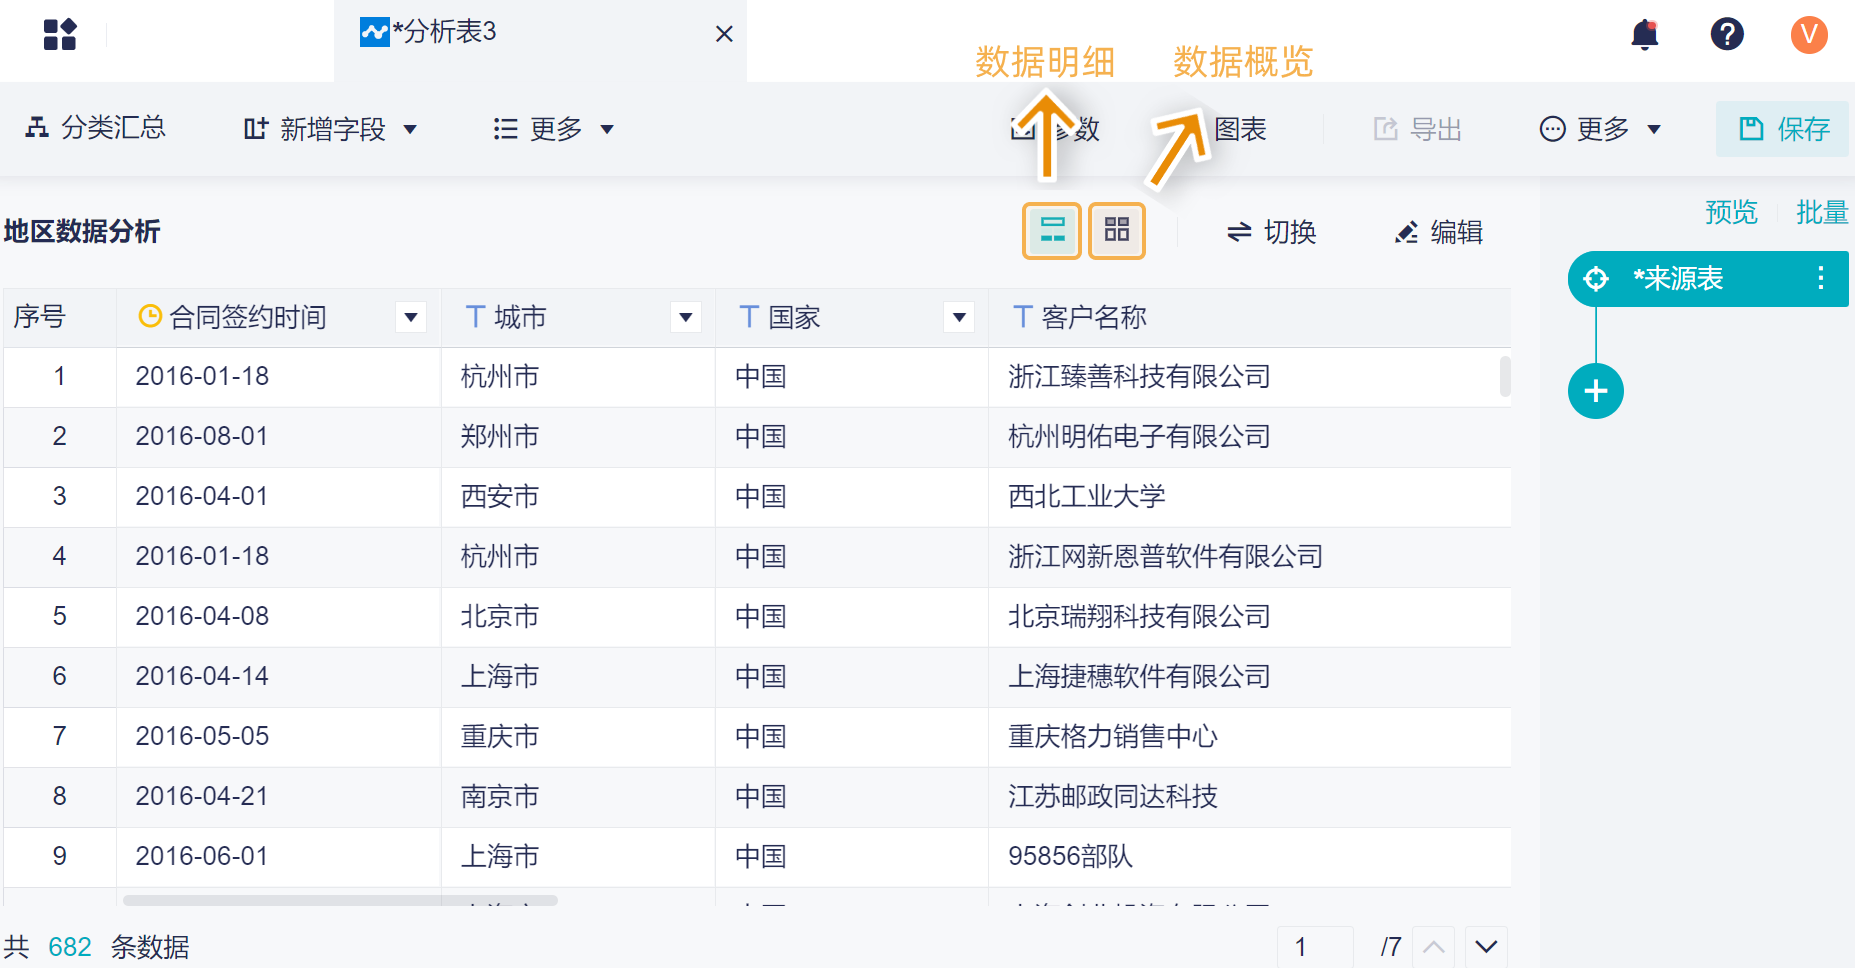Click the 客户名称 column header

[x=1249, y=318]
